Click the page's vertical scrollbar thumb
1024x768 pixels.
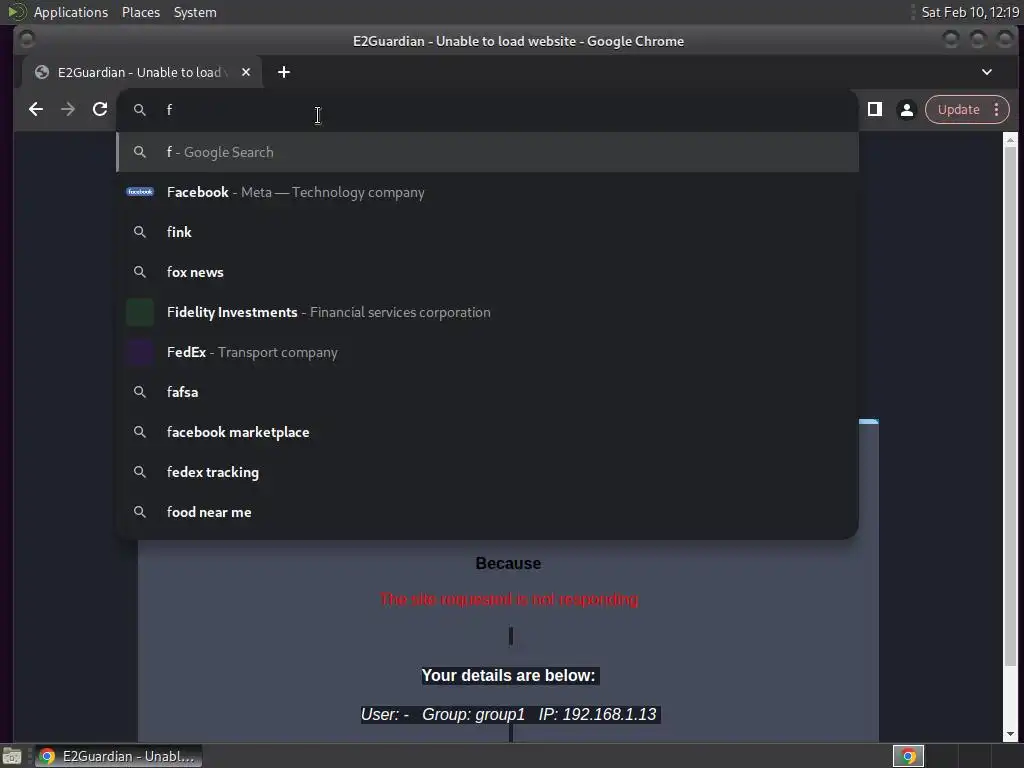tap(1010, 405)
